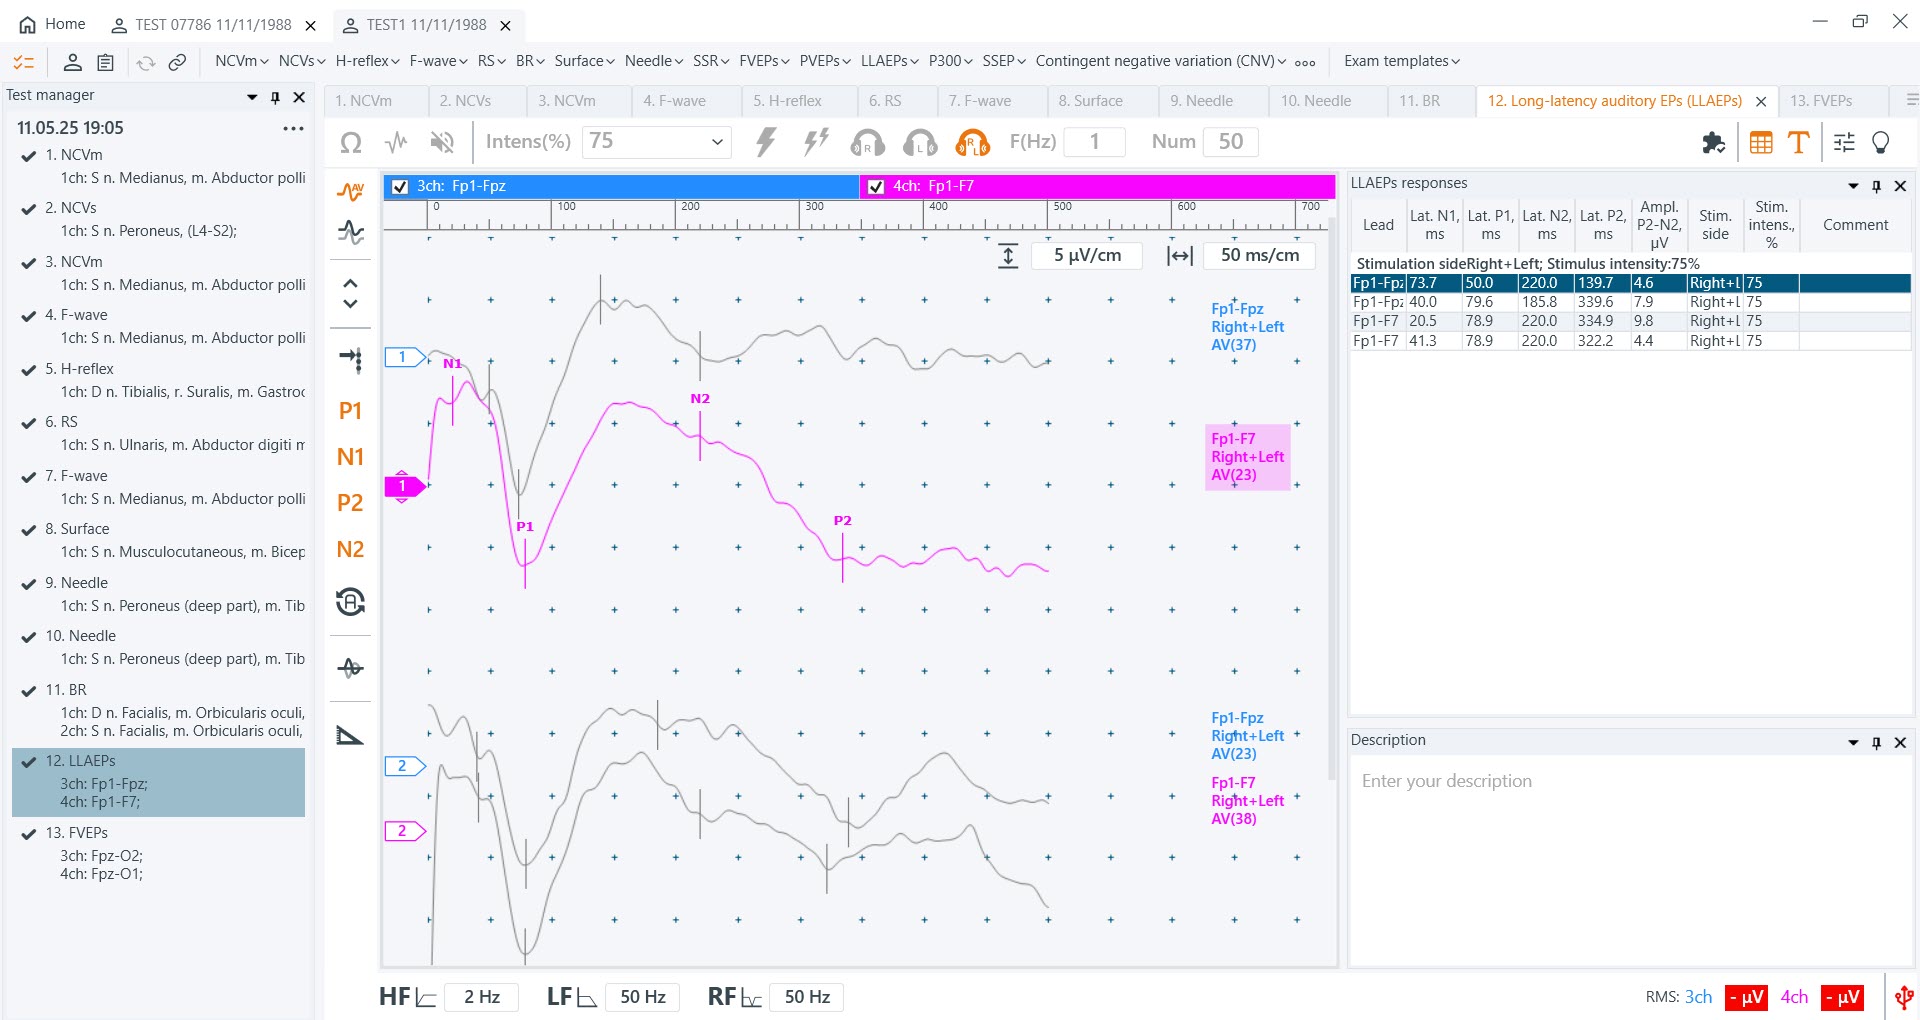Select 13. FVEPs in Test manager
Screen dimensions: 1920x1020
pos(76,833)
